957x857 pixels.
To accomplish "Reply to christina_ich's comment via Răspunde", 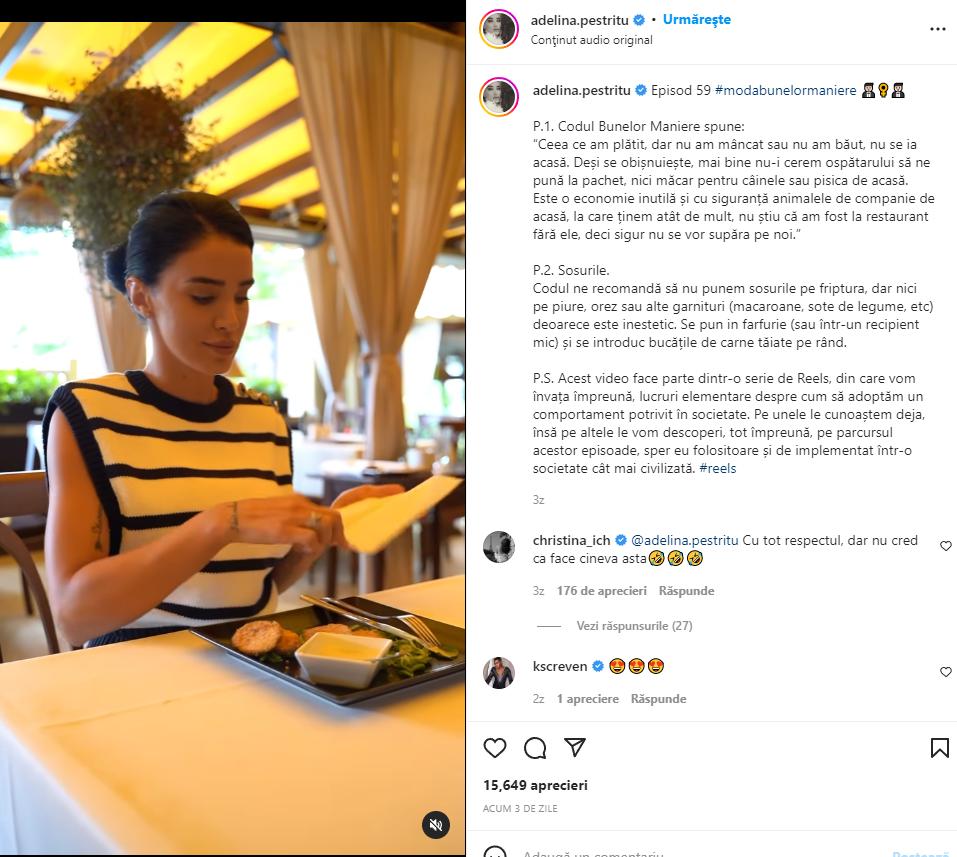I will tap(686, 591).
